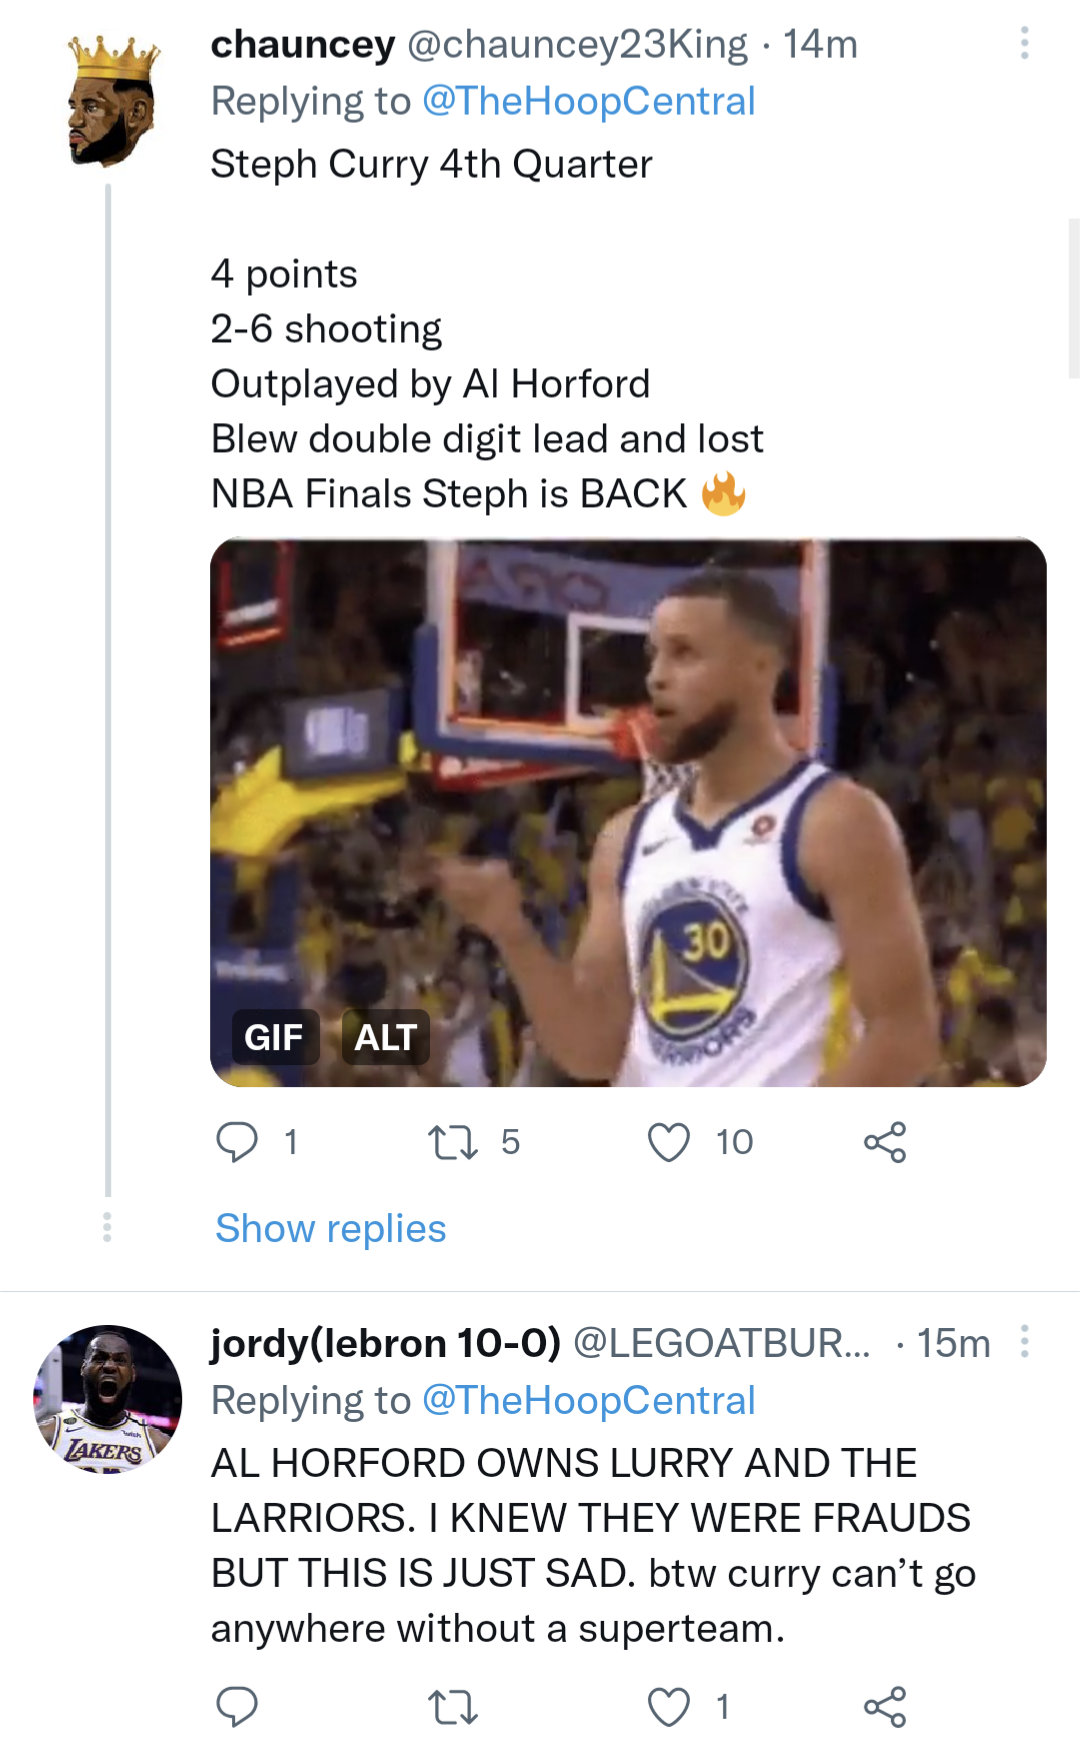Screen dimensions: 1080x1761
Task: Tap the GIF badge on Curry image
Action: point(274,1037)
